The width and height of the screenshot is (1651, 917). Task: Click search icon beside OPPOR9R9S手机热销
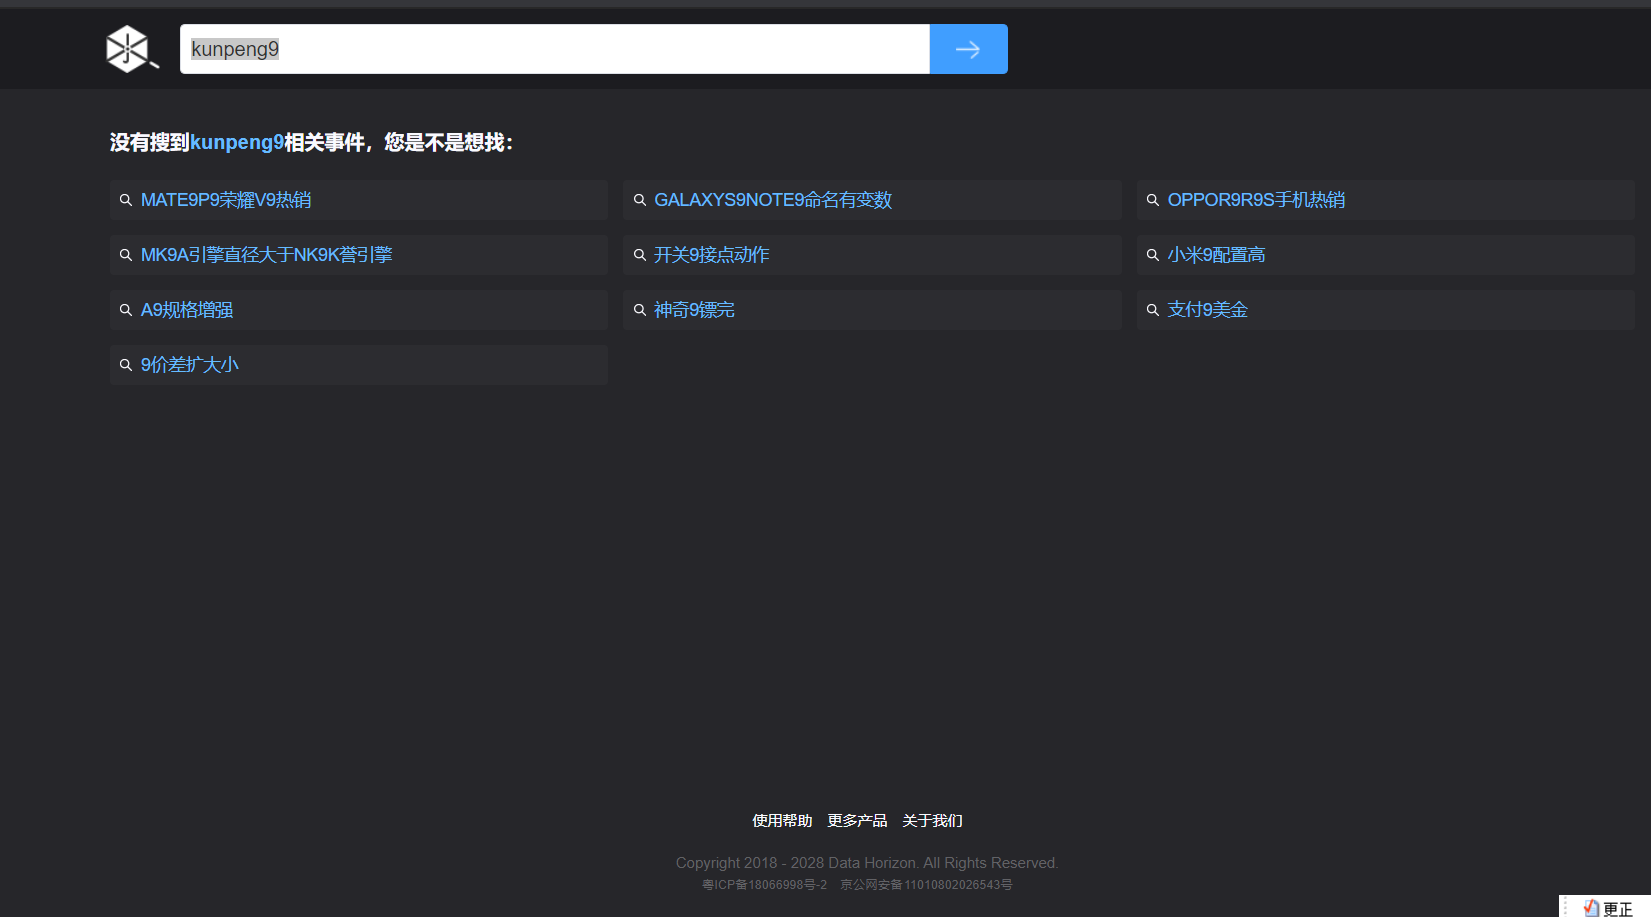pyautogui.click(x=1153, y=200)
